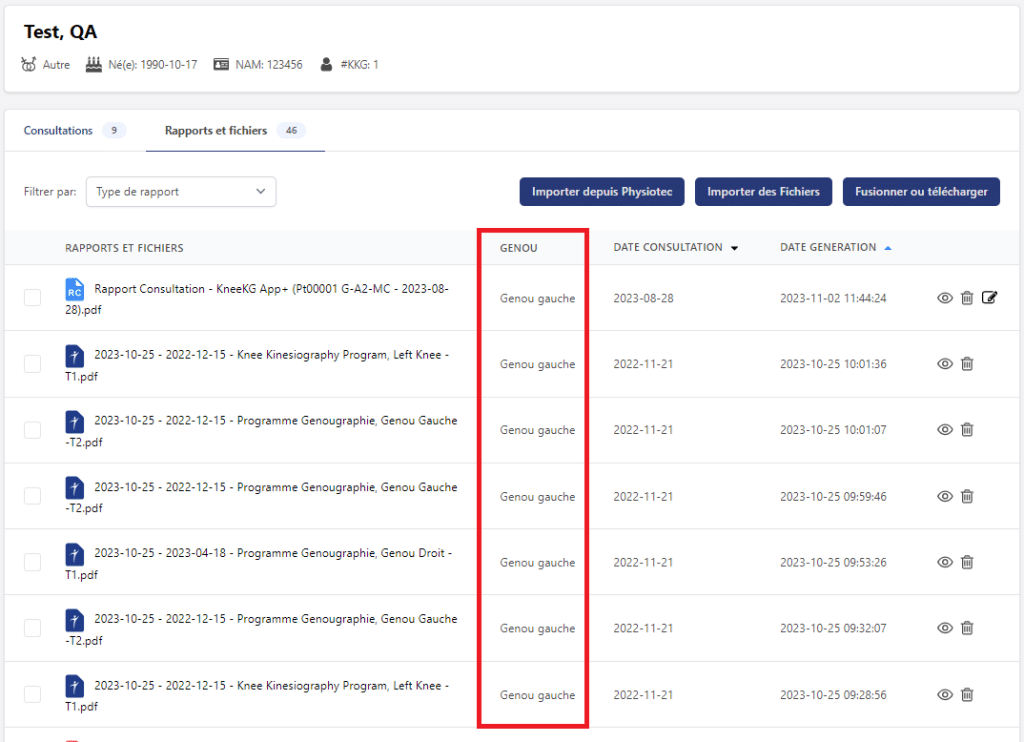Click Importer depuis Physiotec button

pos(601,192)
